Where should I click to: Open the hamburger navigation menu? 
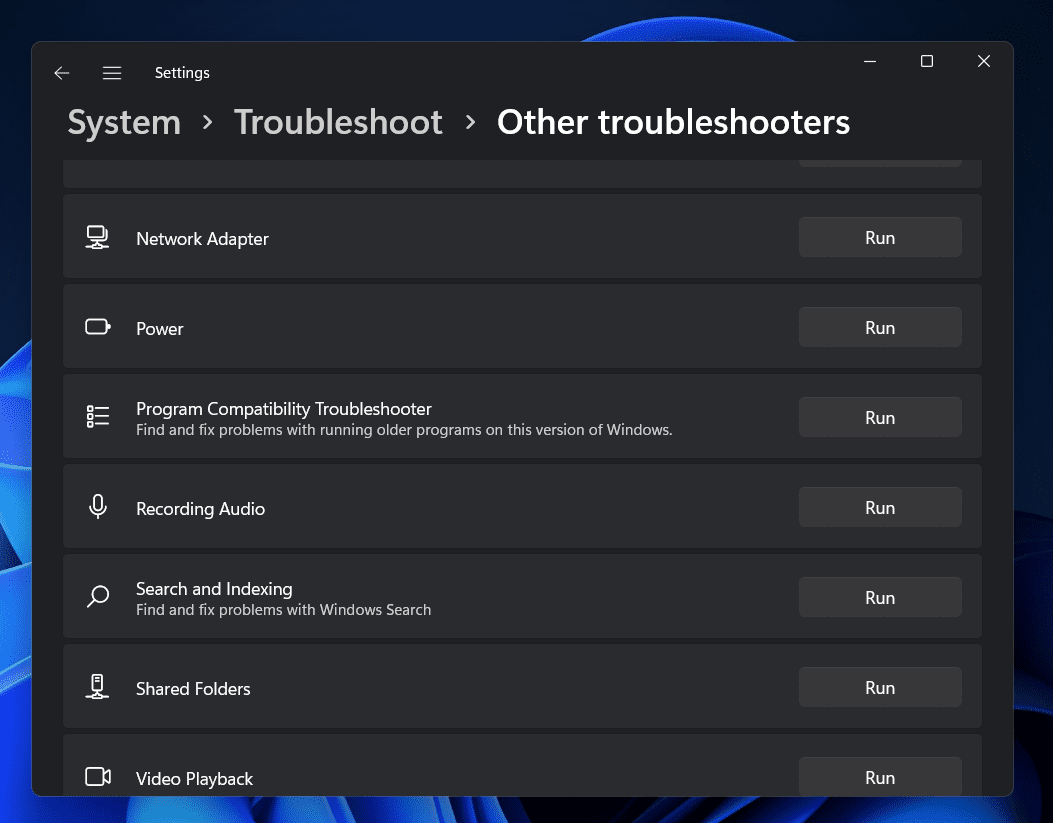pyautogui.click(x=111, y=72)
